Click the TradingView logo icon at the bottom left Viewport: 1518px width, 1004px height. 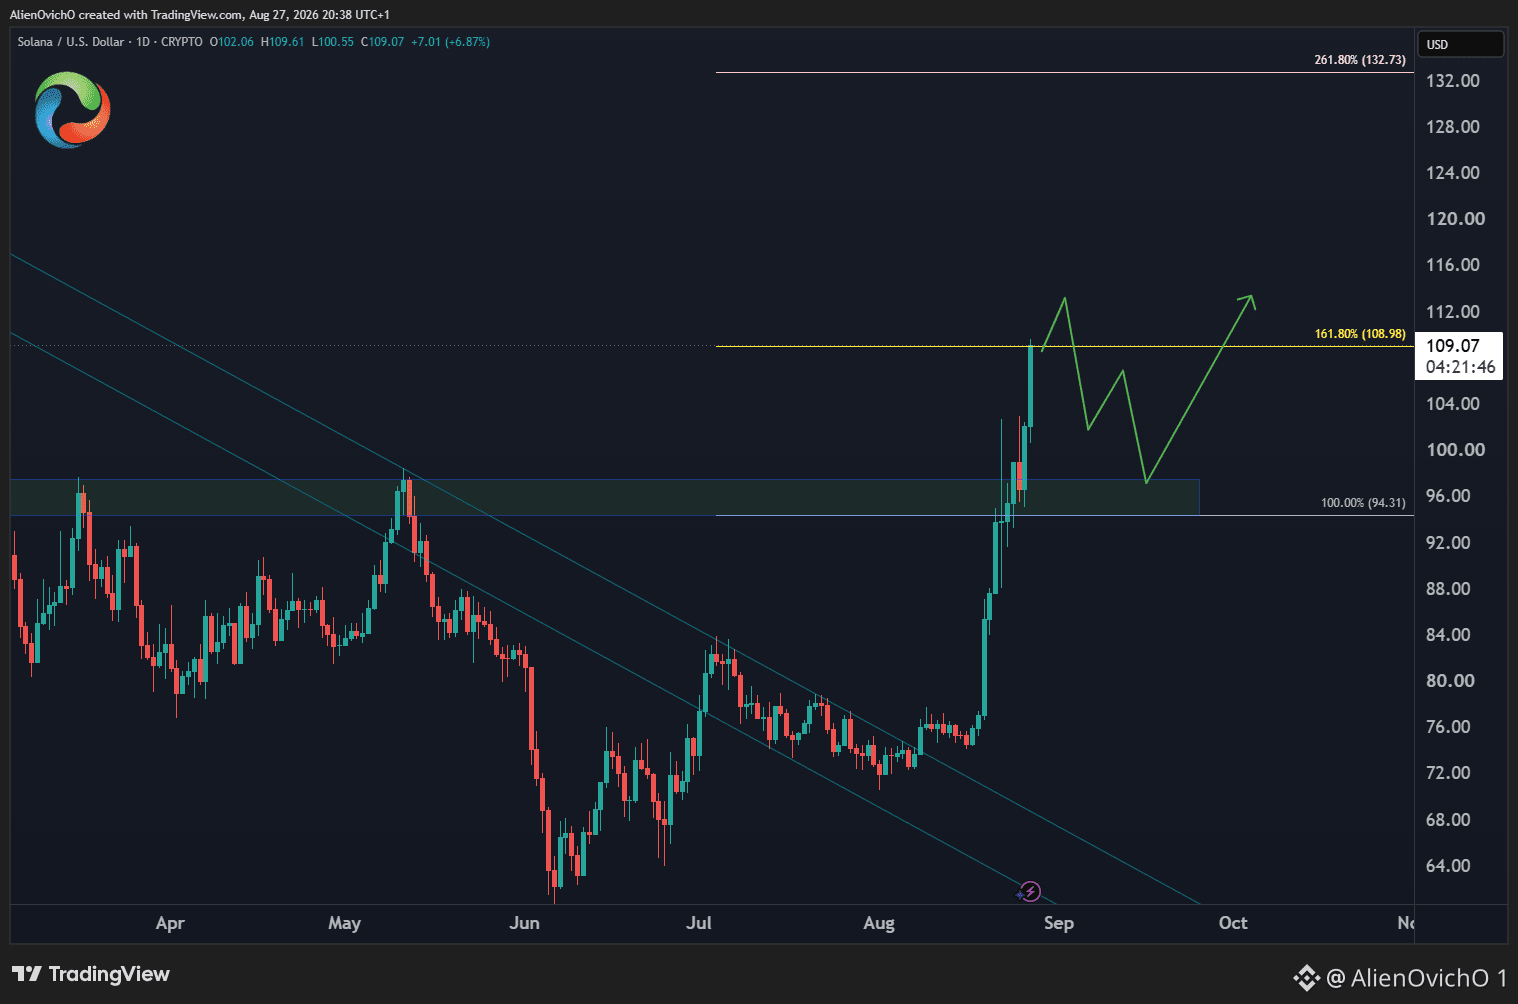click(27, 974)
